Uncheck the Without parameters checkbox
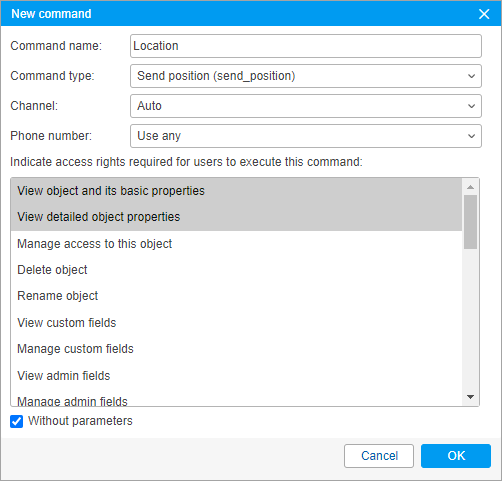This screenshot has height=481, width=502. (x=16, y=421)
